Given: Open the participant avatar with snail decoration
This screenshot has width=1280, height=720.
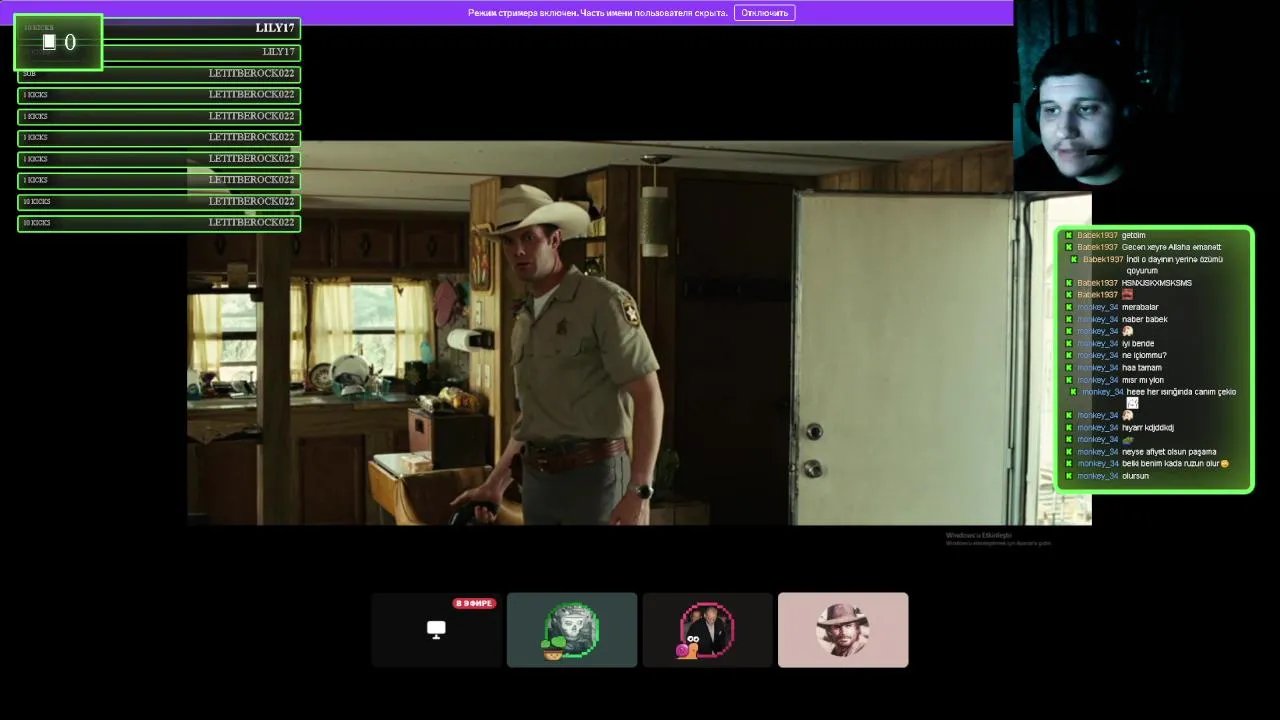Looking at the screenshot, I should [x=707, y=630].
